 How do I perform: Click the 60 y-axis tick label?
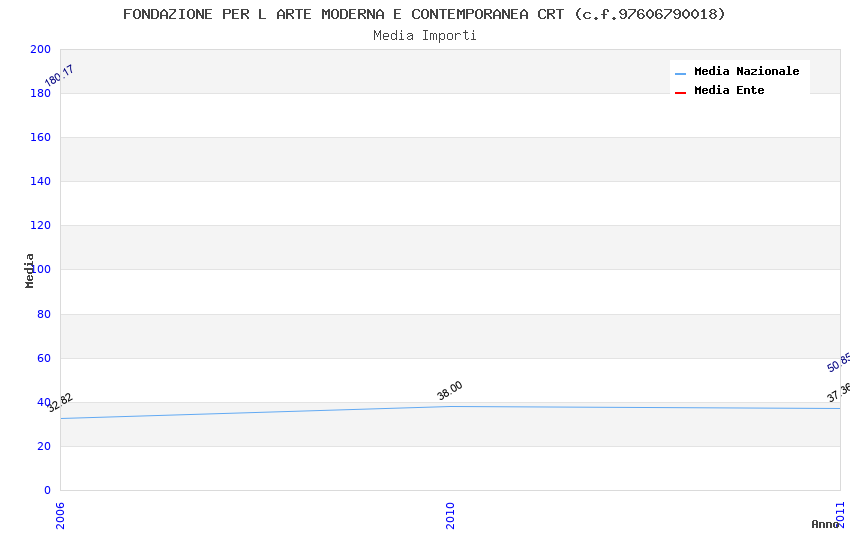(x=44, y=358)
